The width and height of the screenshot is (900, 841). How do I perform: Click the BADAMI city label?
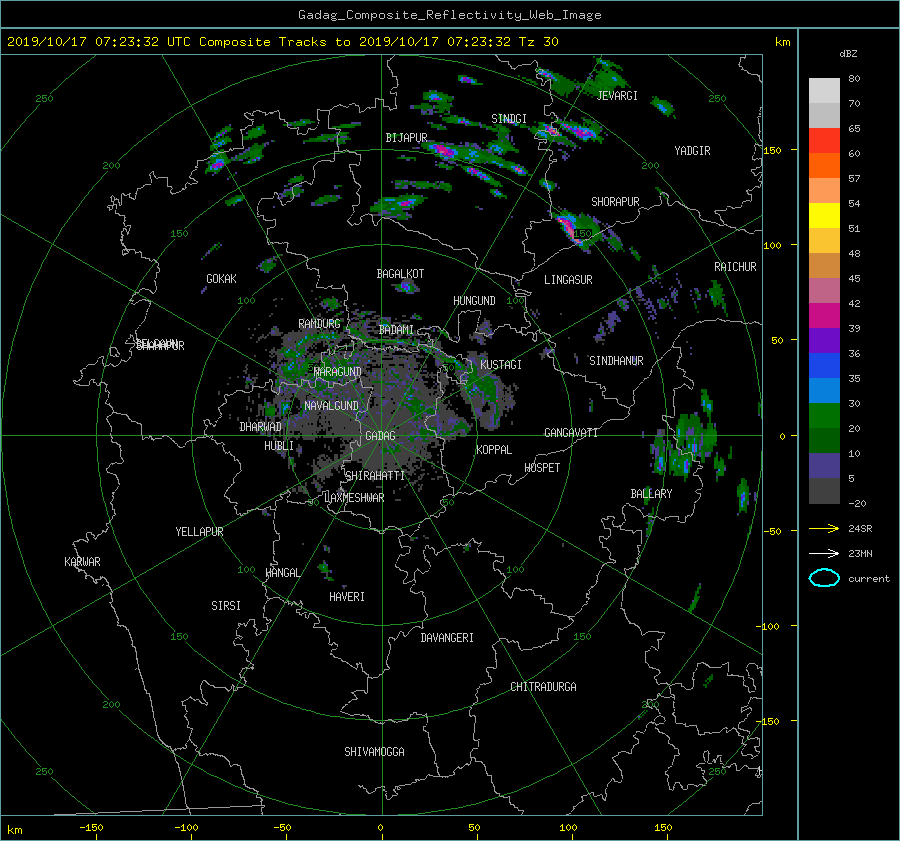(x=396, y=330)
